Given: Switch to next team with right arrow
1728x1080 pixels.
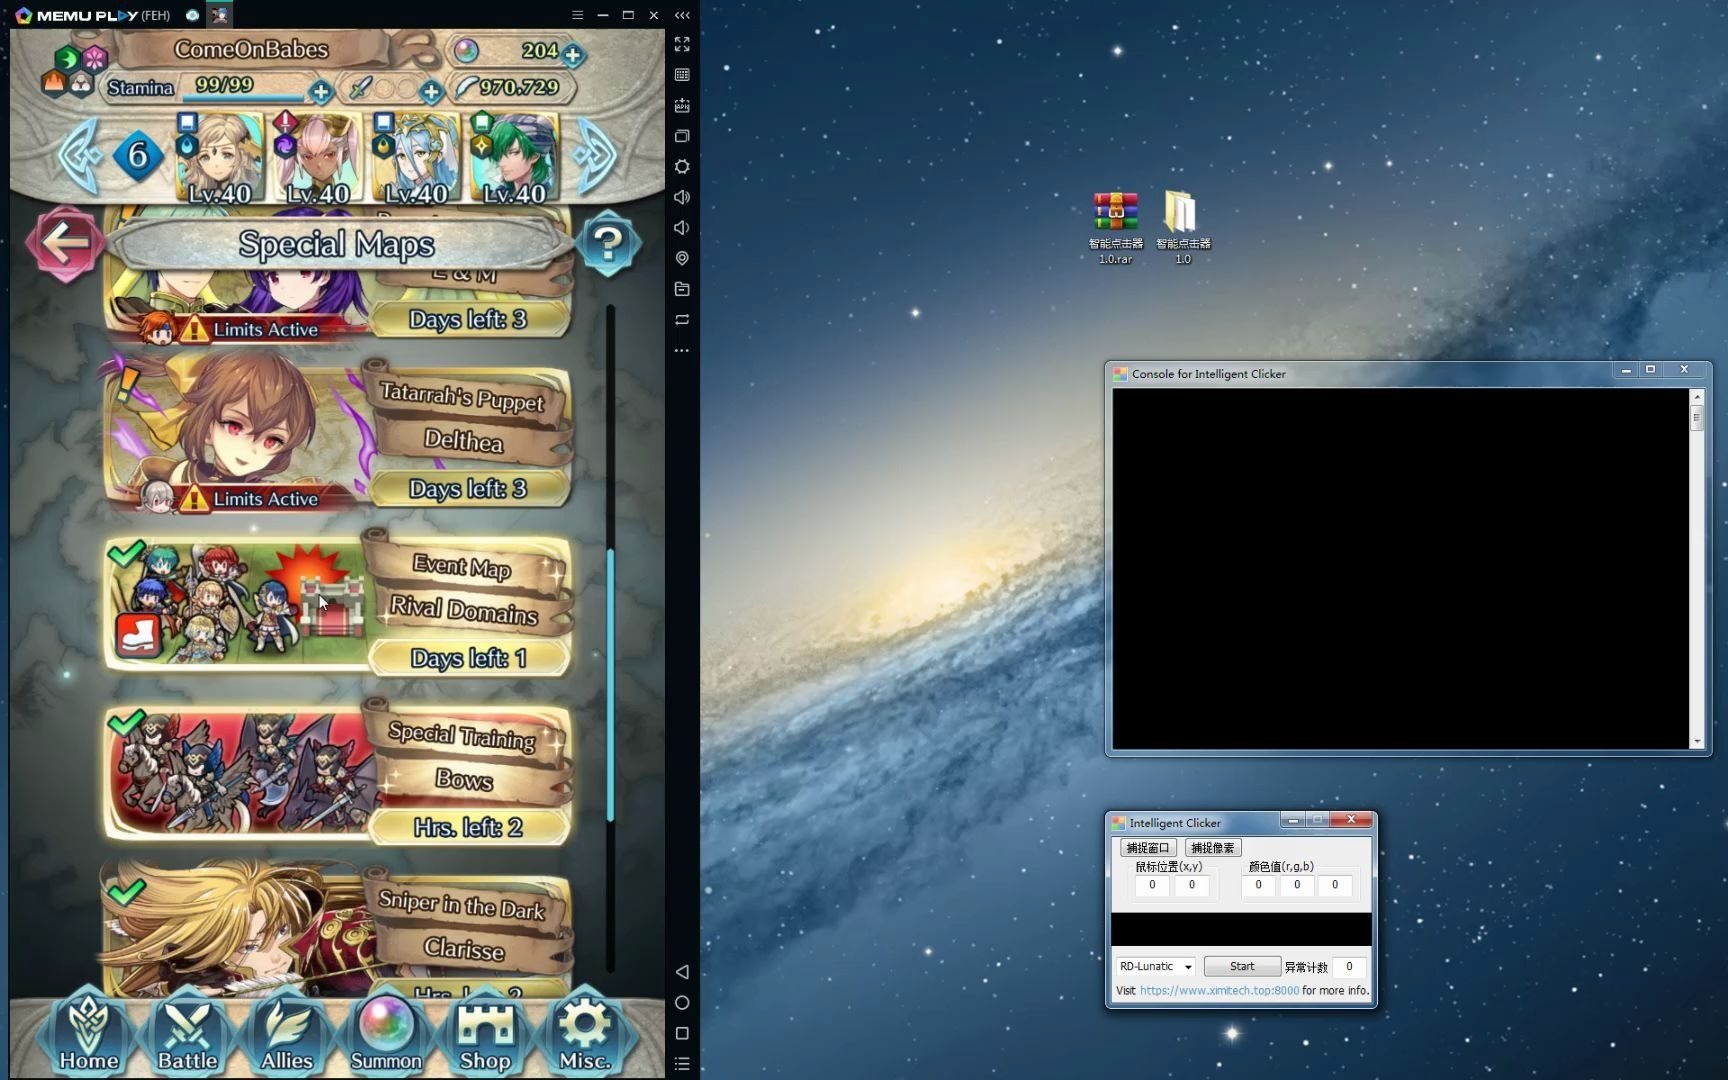Looking at the screenshot, I should pyautogui.click(x=595, y=154).
